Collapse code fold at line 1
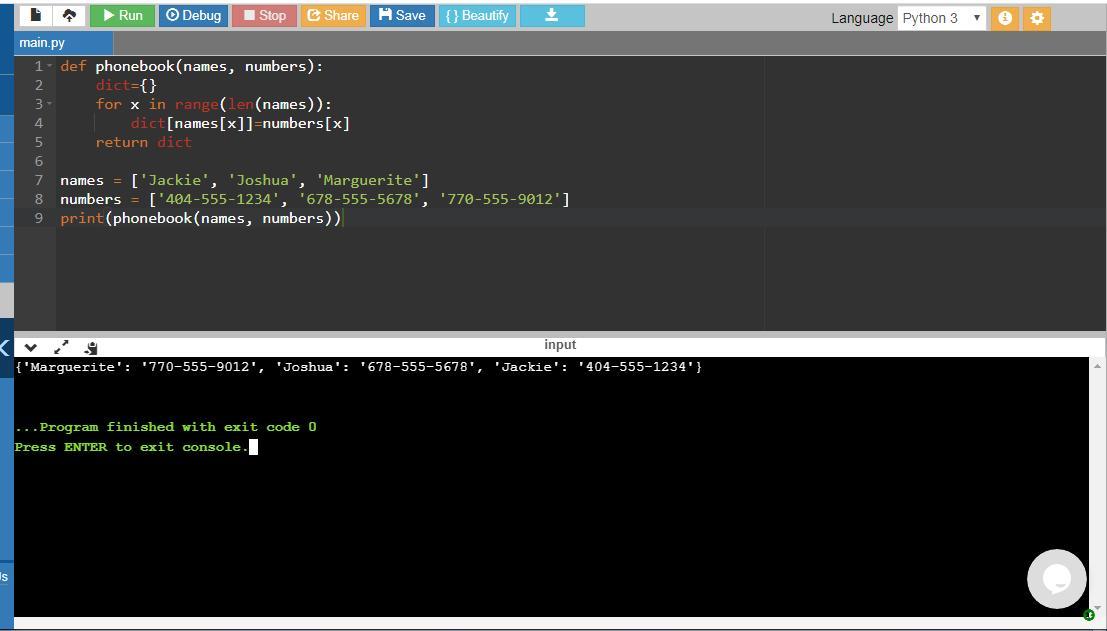The image size is (1107, 631). (49, 66)
